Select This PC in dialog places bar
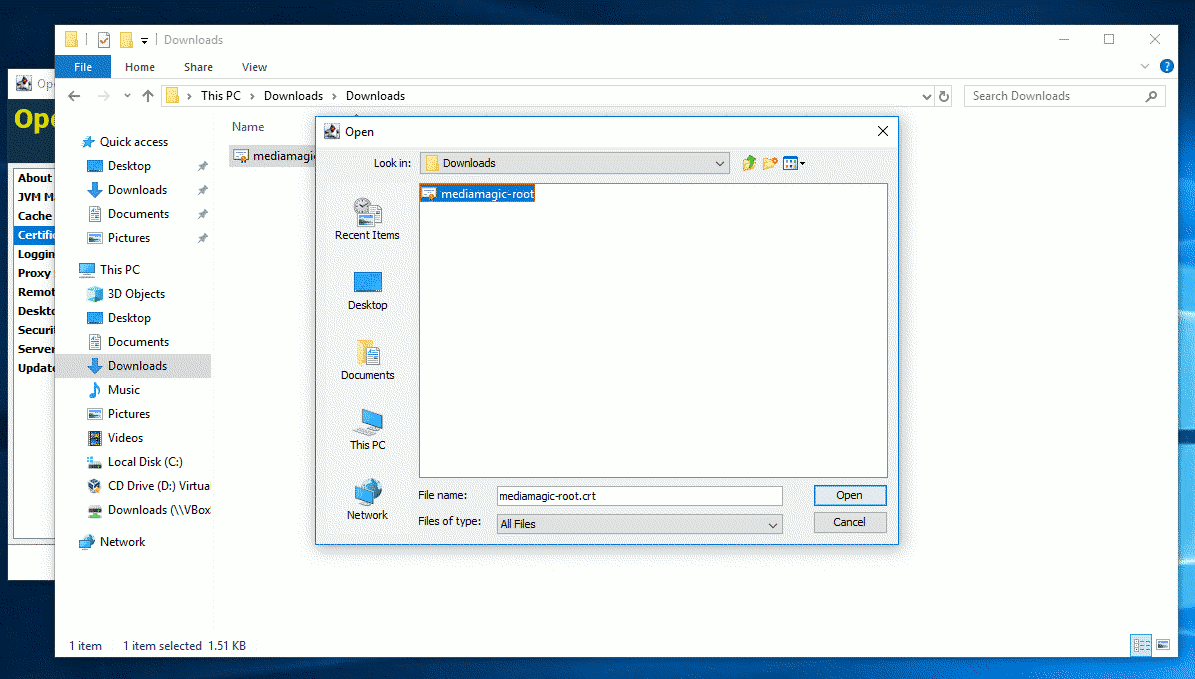The width and height of the screenshot is (1195, 679). [x=367, y=429]
